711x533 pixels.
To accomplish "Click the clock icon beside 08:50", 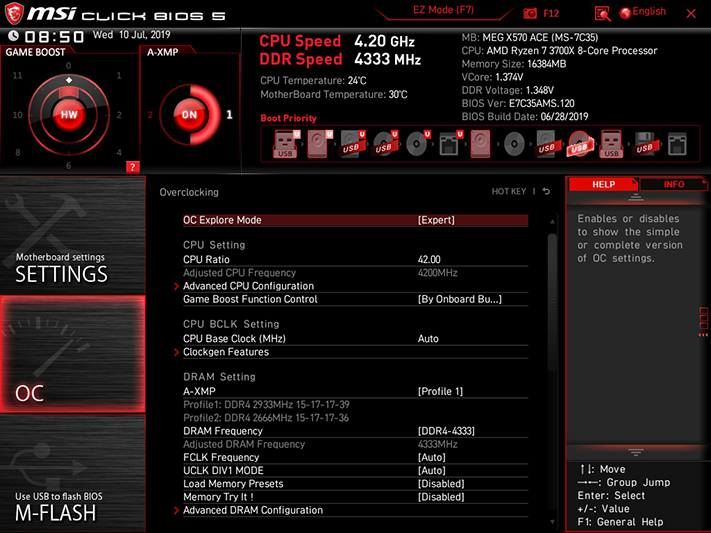I will coord(14,35).
